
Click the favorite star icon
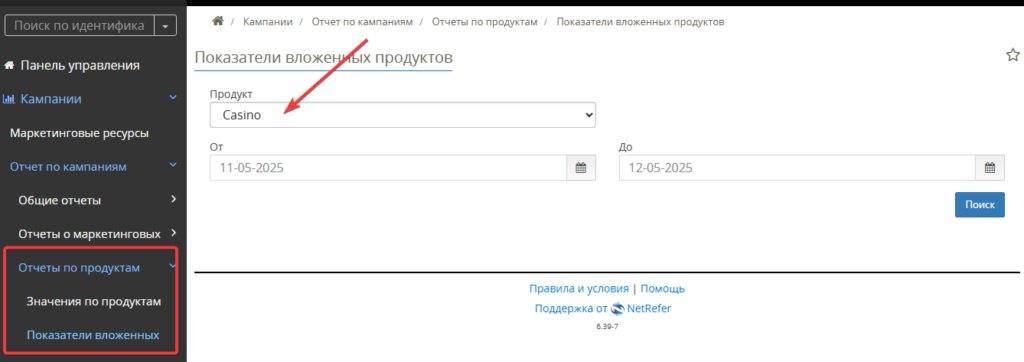[x=1012, y=55]
